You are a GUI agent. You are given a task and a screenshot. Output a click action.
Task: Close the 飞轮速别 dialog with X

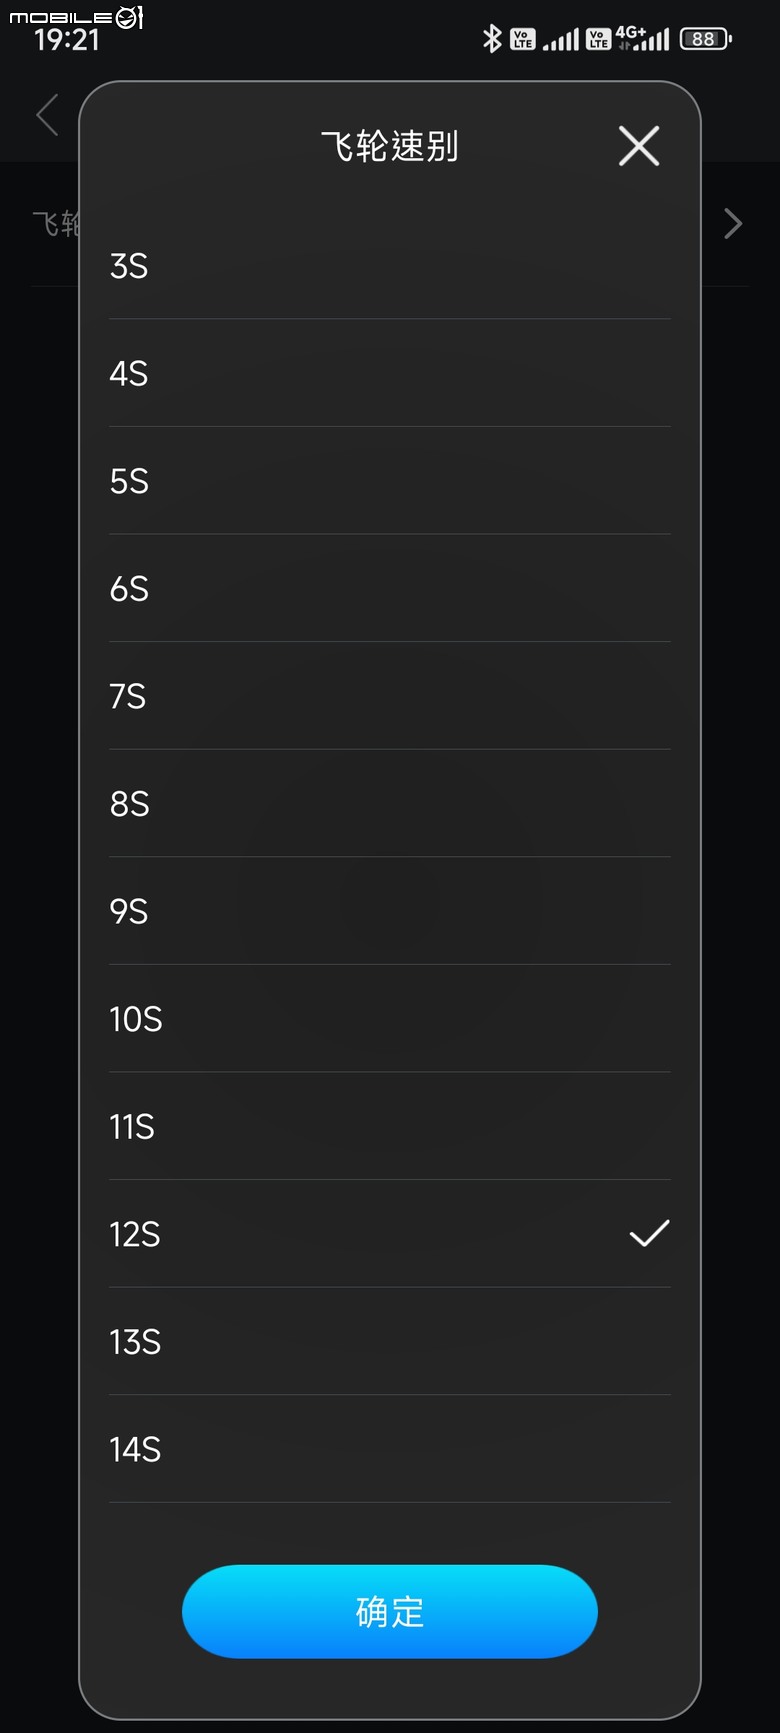pos(639,146)
